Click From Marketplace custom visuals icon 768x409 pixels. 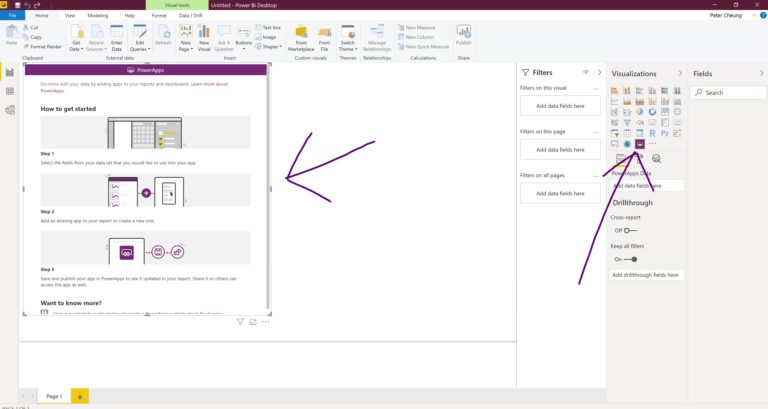tap(301, 38)
